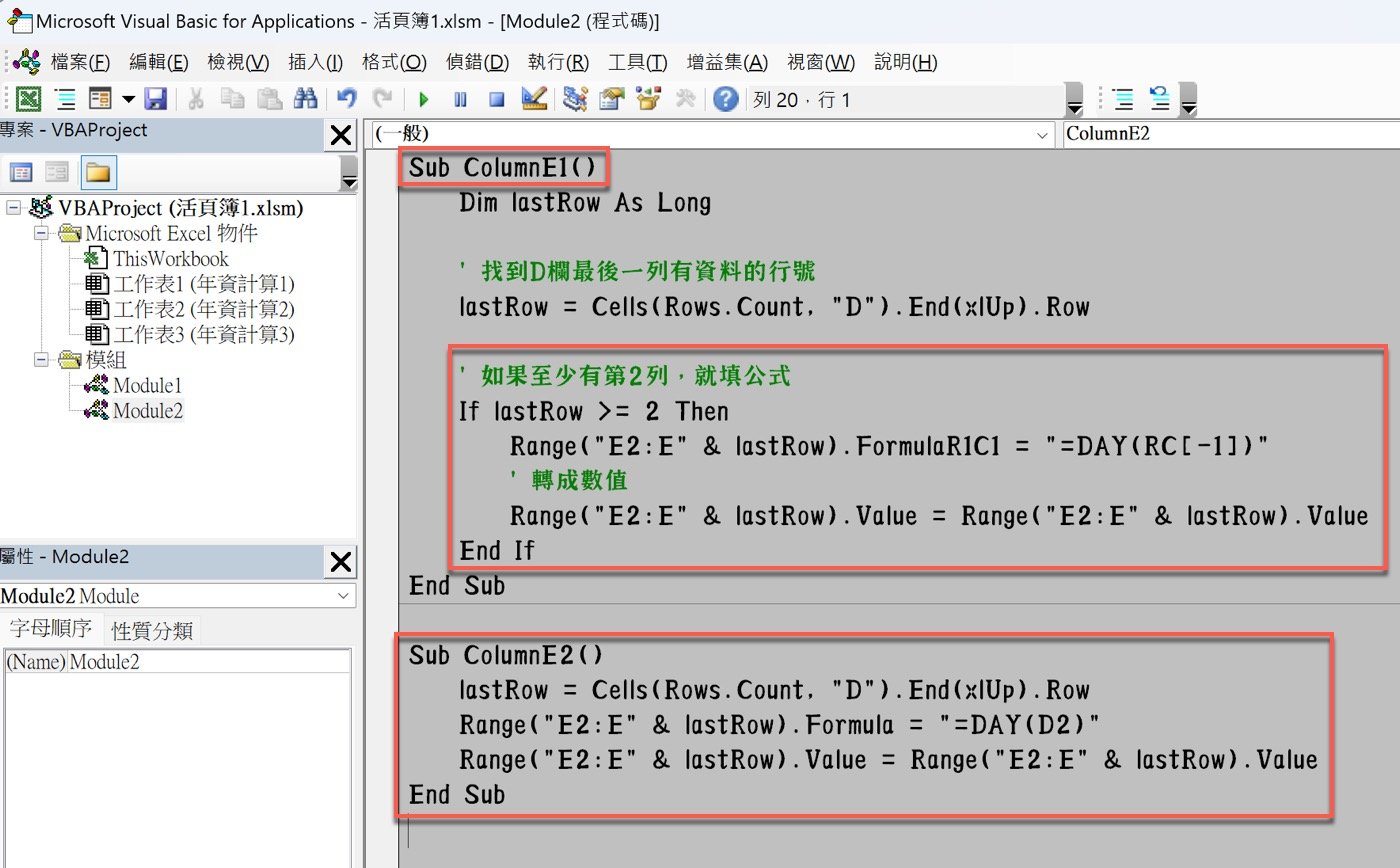Undo the last edit

coord(347,99)
